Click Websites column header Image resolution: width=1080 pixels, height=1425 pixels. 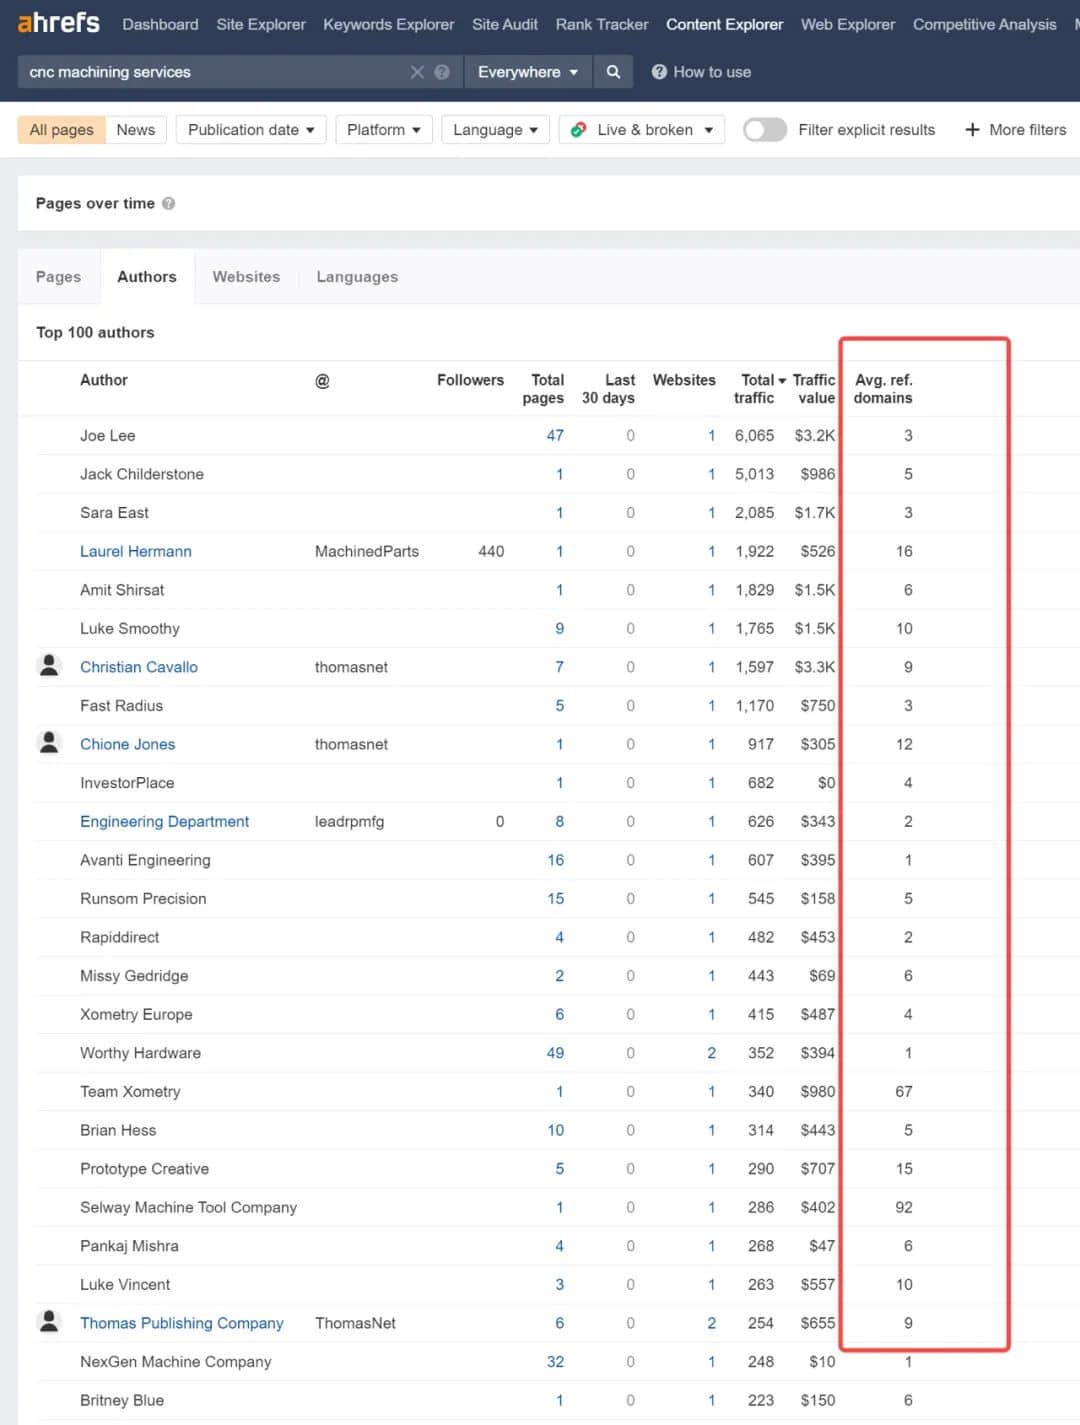tap(684, 380)
